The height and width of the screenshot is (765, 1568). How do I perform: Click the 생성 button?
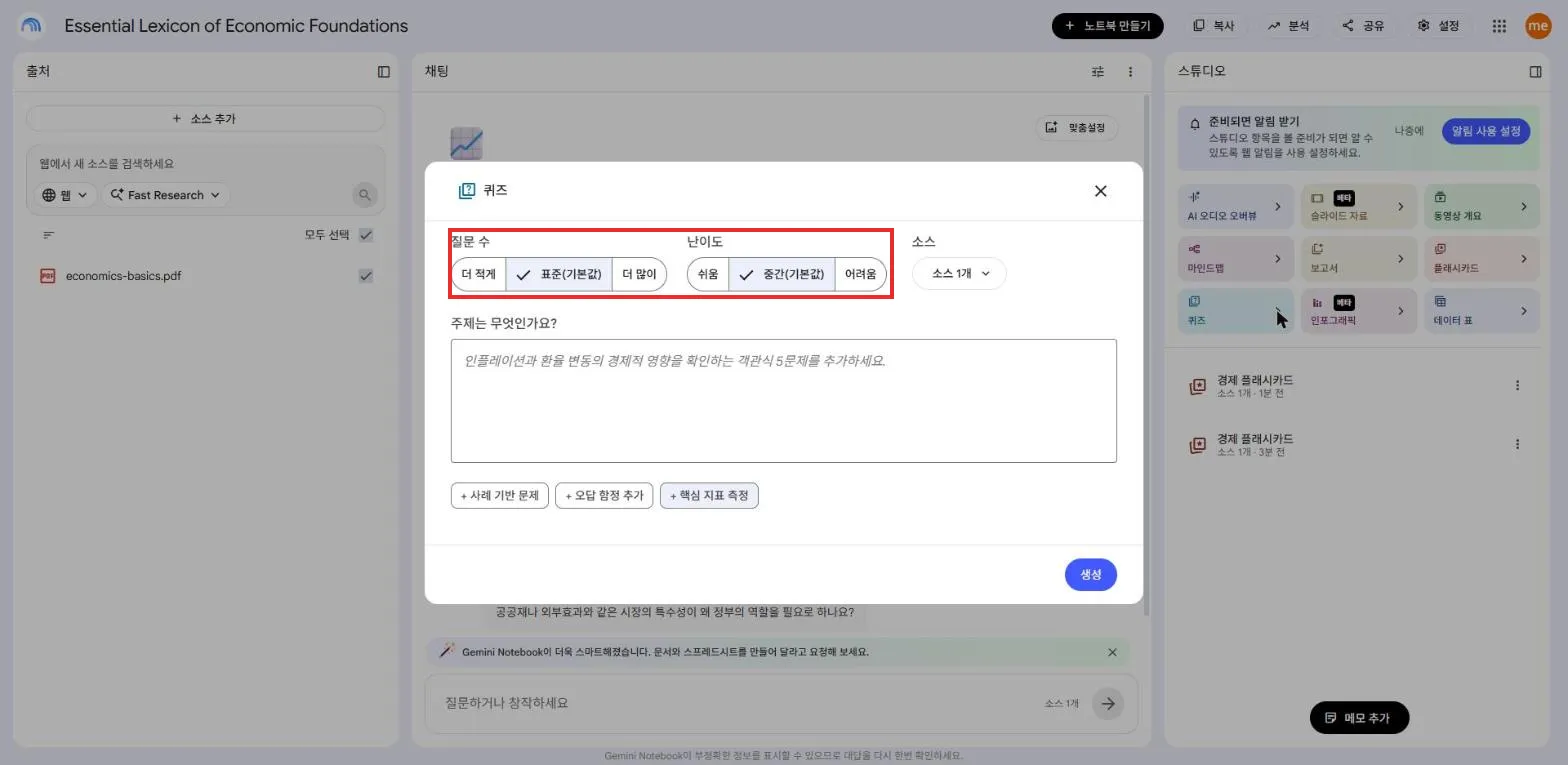(1090, 574)
